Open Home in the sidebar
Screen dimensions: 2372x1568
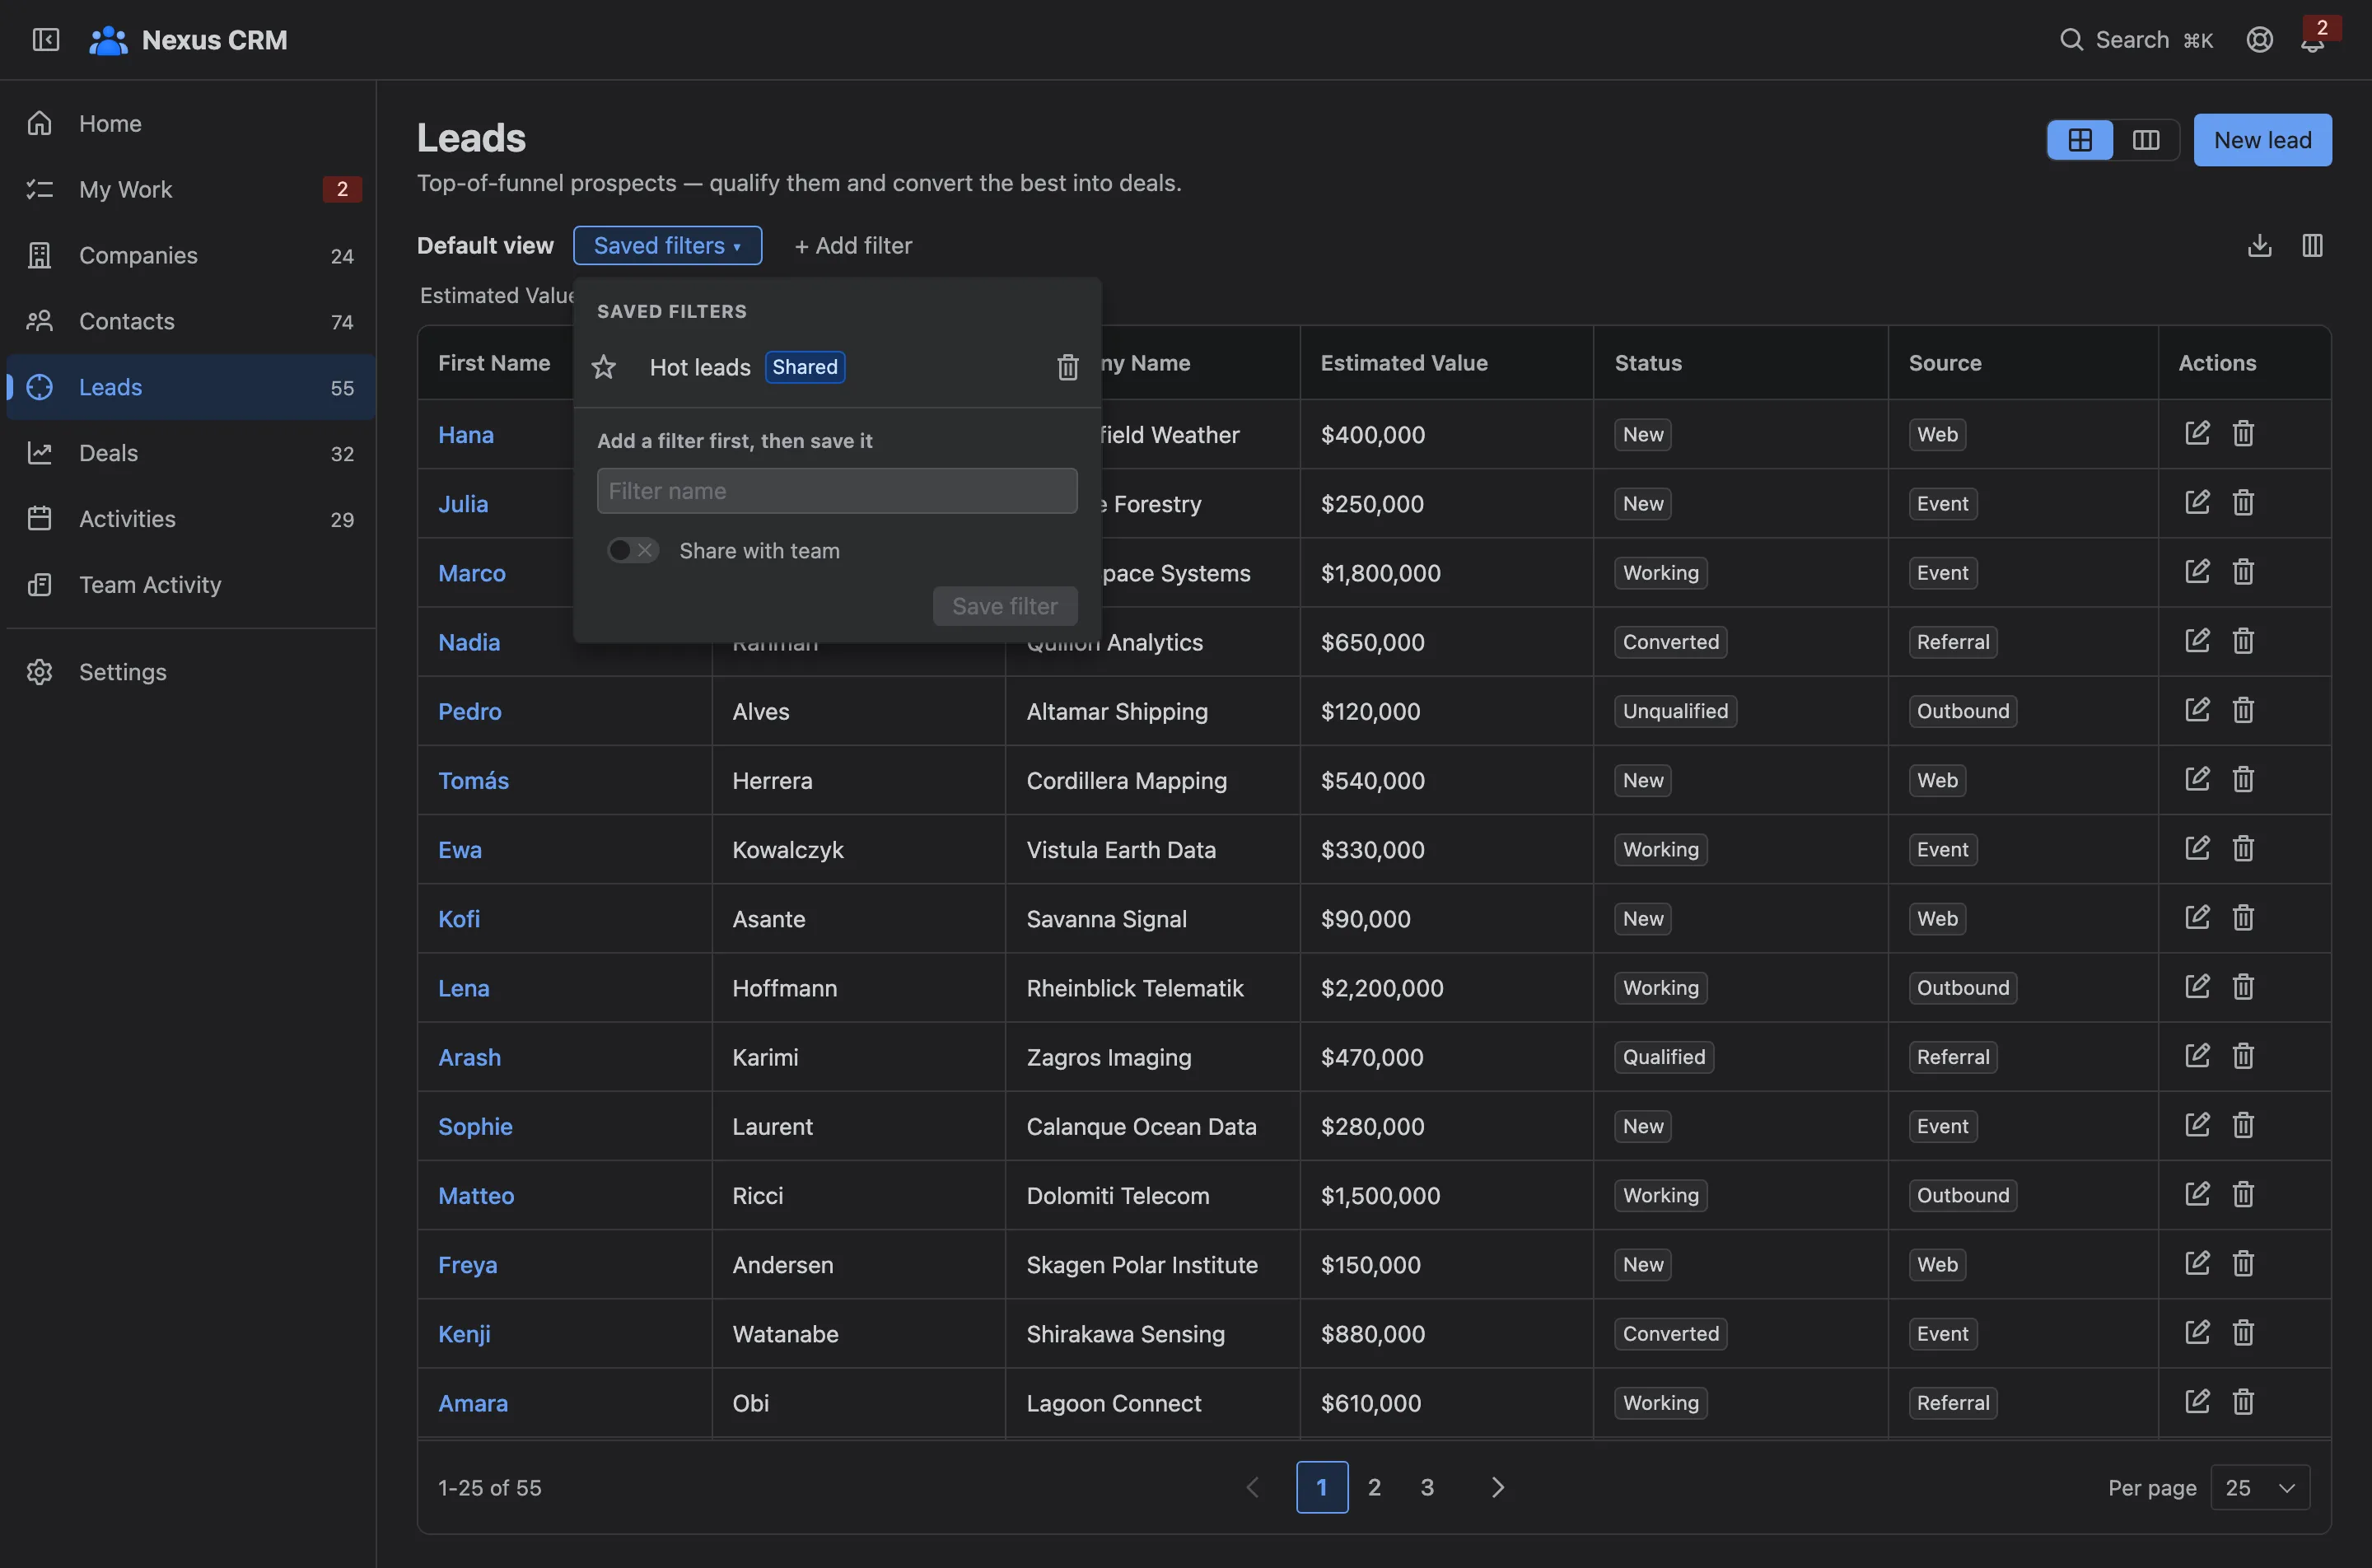pos(190,123)
